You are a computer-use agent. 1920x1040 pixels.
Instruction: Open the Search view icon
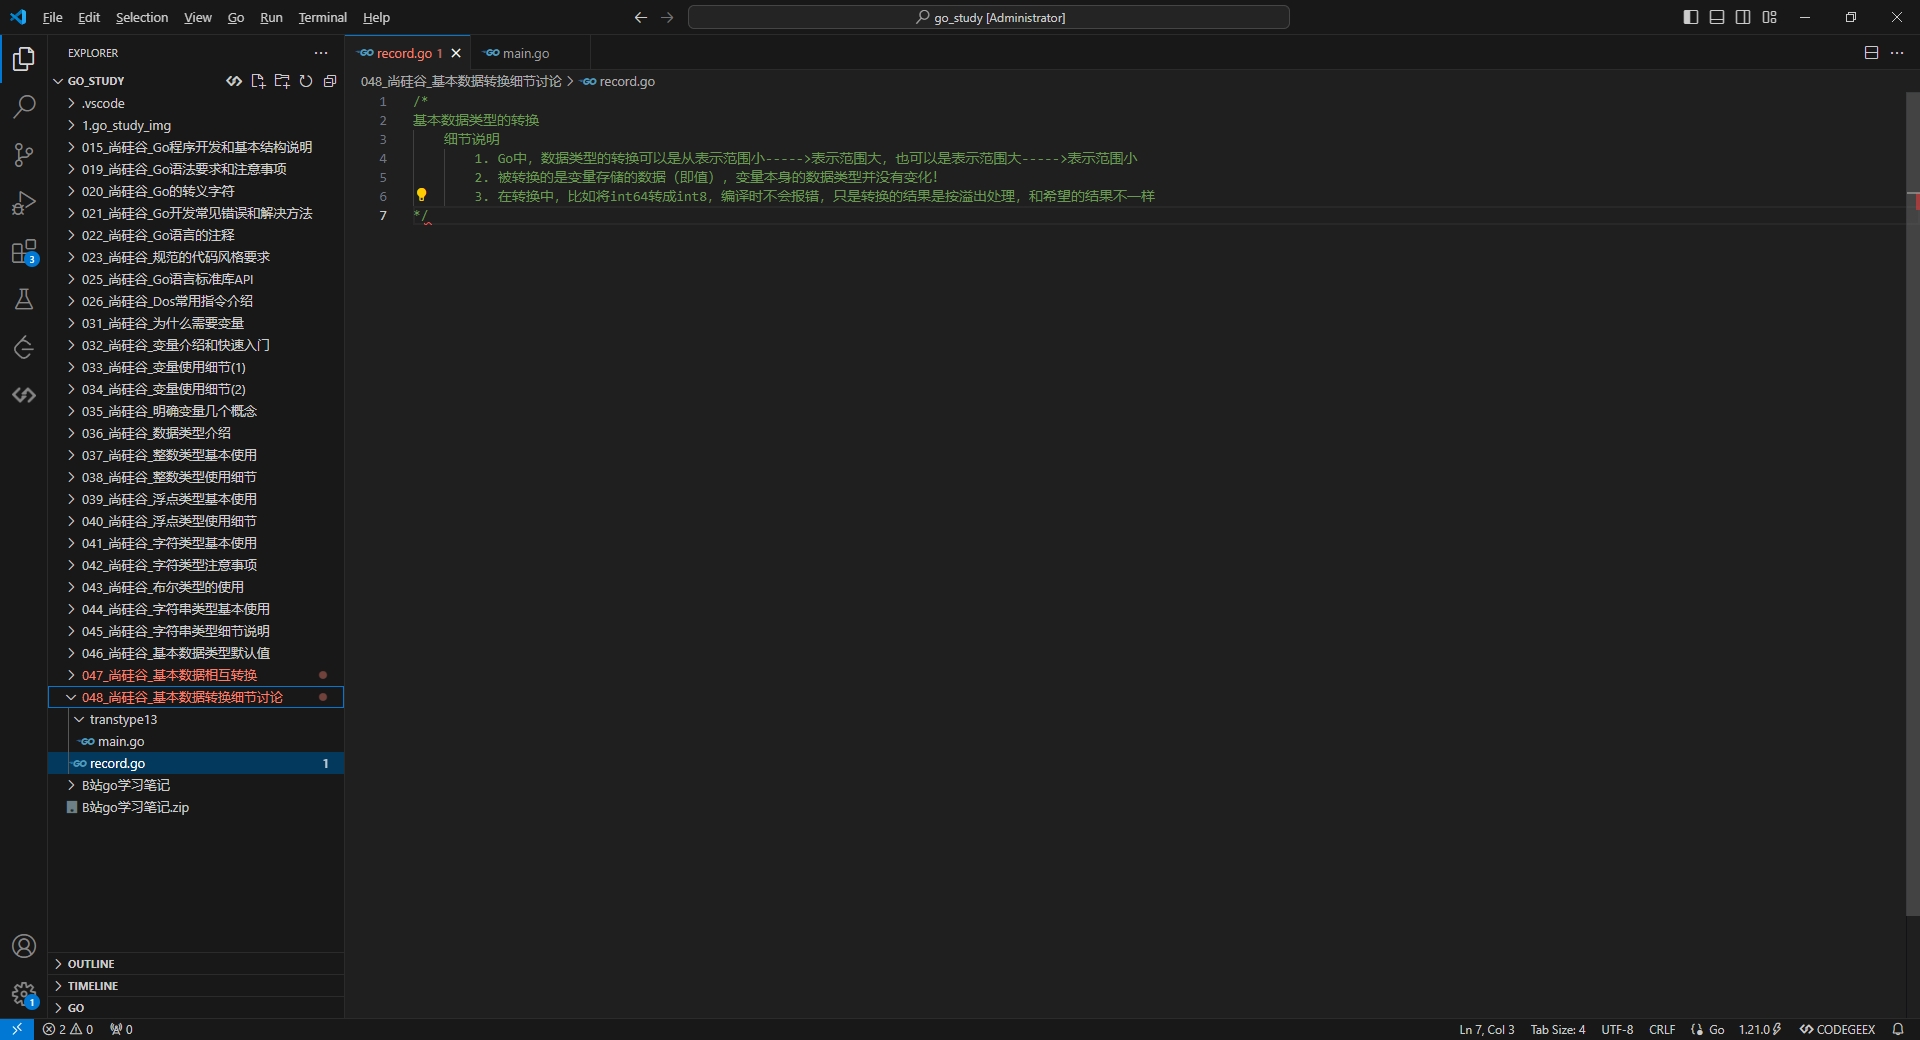pos(24,107)
